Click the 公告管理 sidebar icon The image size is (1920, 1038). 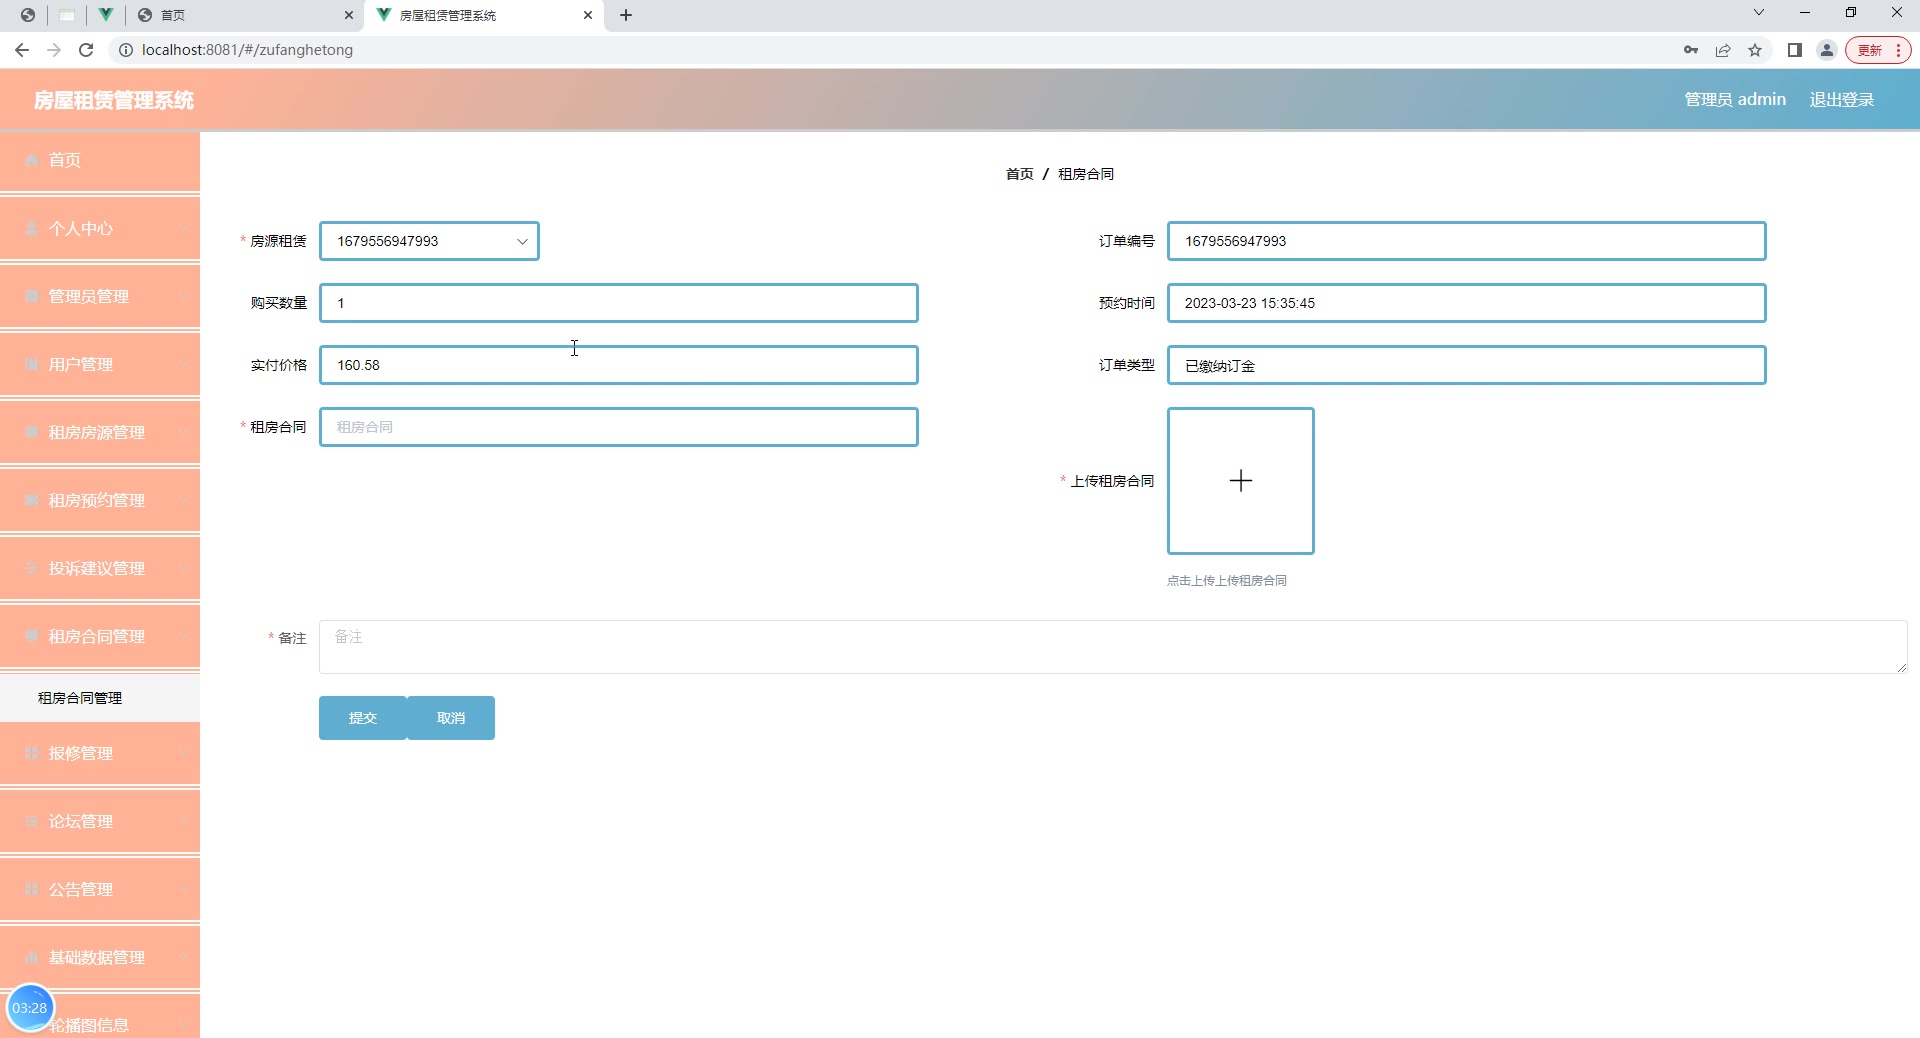[31, 889]
